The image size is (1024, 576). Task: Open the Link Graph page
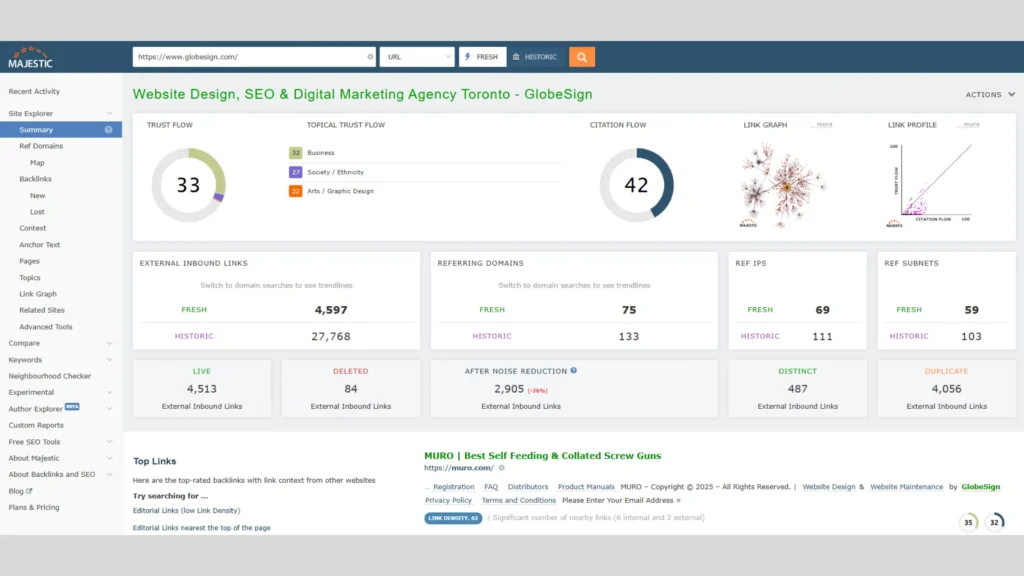(38, 294)
